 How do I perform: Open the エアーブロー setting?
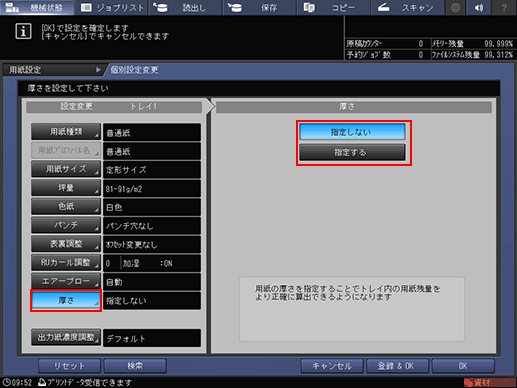[66, 281]
